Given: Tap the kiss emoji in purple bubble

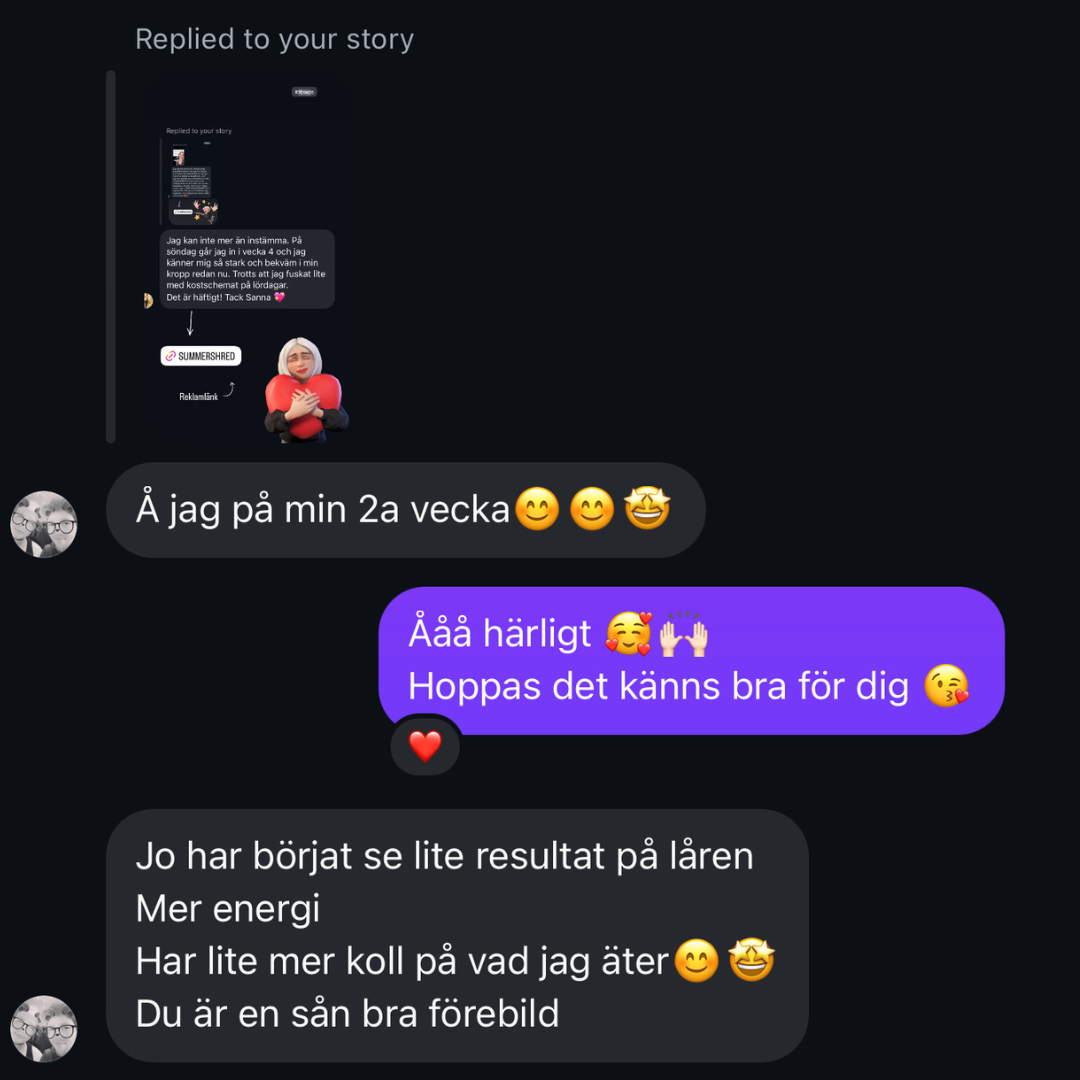Looking at the screenshot, I should click(x=946, y=686).
